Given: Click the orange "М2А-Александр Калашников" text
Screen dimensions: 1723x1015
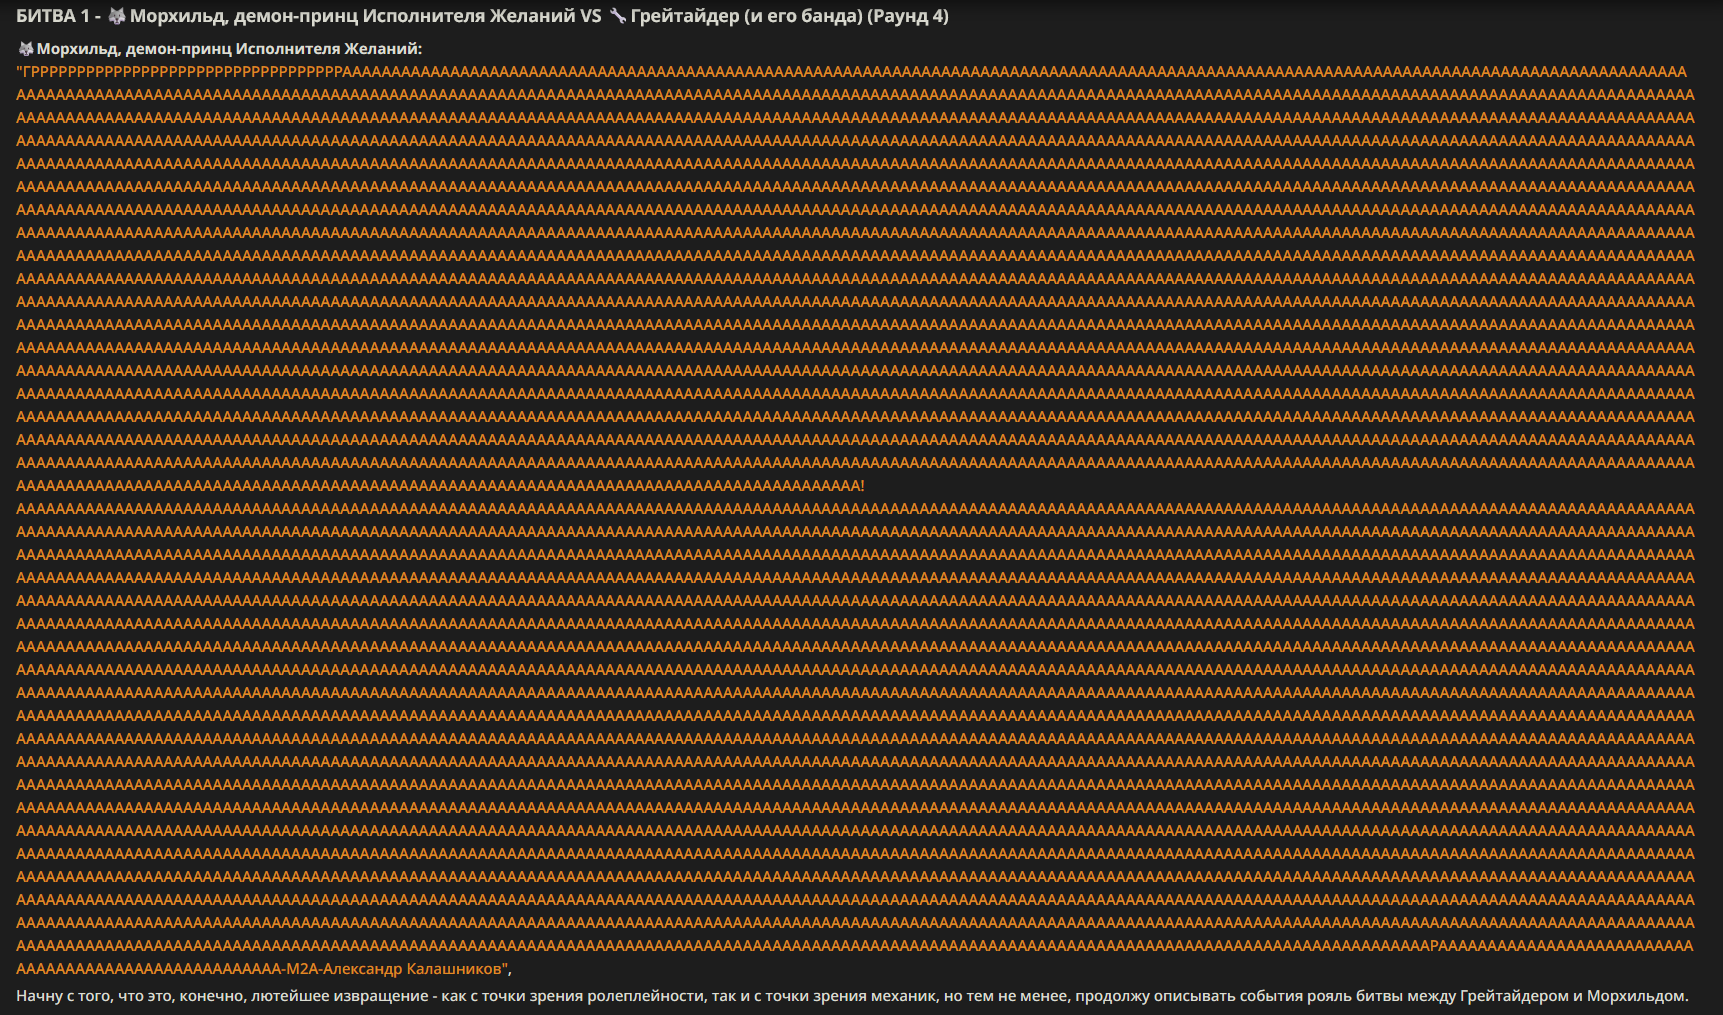Looking at the screenshot, I should (x=394, y=969).
